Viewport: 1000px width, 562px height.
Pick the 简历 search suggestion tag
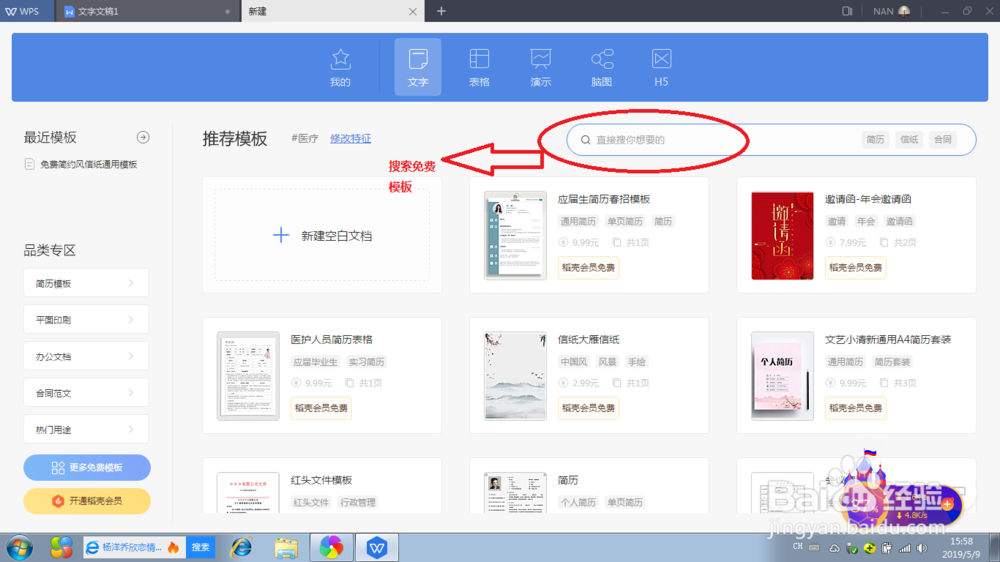tap(875, 140)
